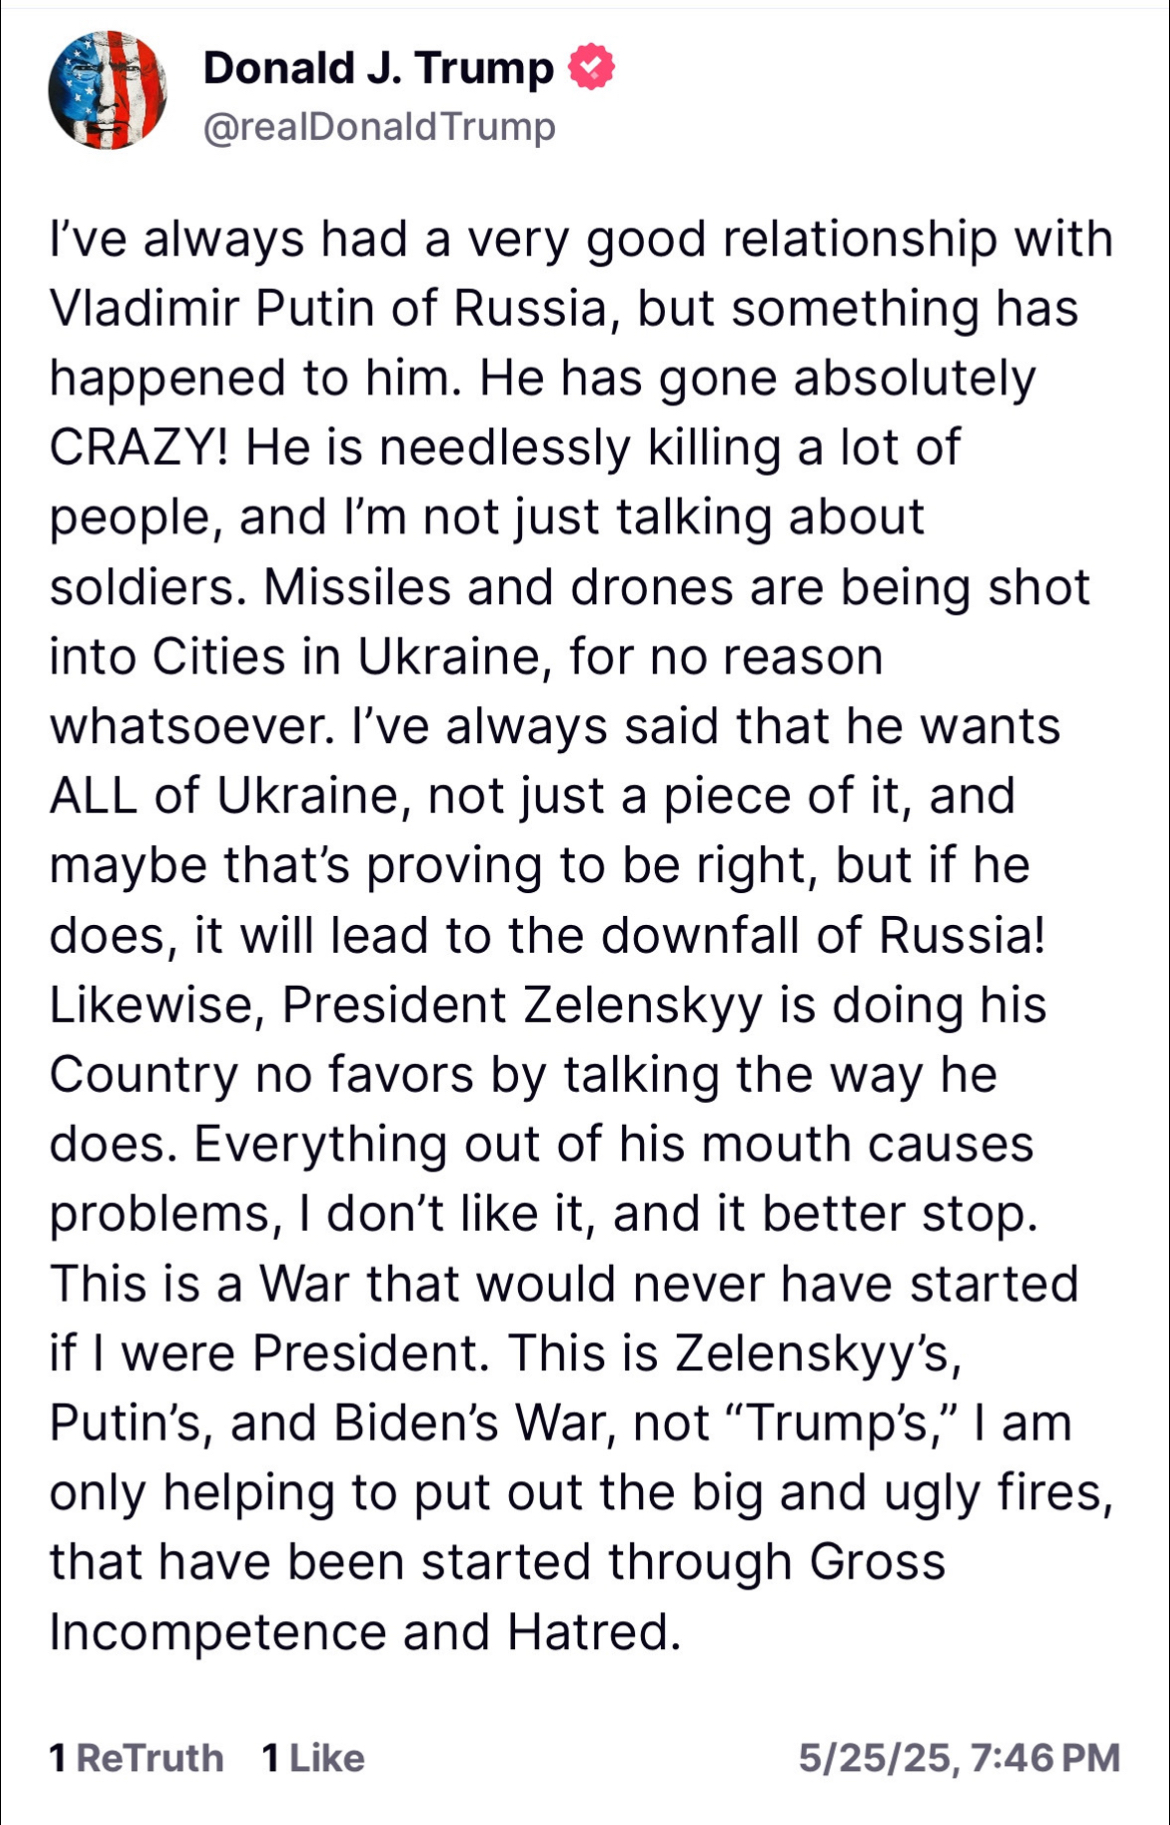Image resolution: width=1170 pixels, height=1825 pixels.
Task: Click the word Biden’s in the post
Action: [415, 1423]
